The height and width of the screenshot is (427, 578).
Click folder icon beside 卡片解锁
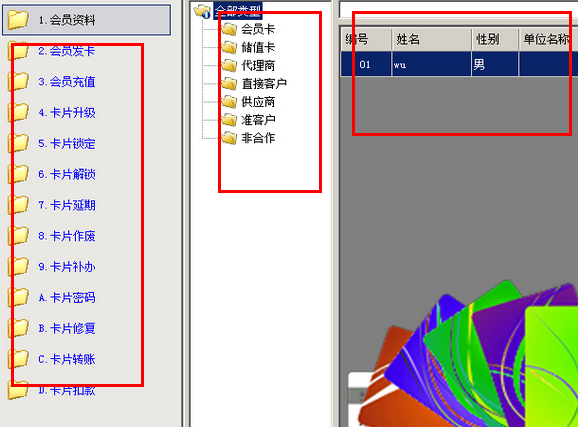[x=18, y=174]
